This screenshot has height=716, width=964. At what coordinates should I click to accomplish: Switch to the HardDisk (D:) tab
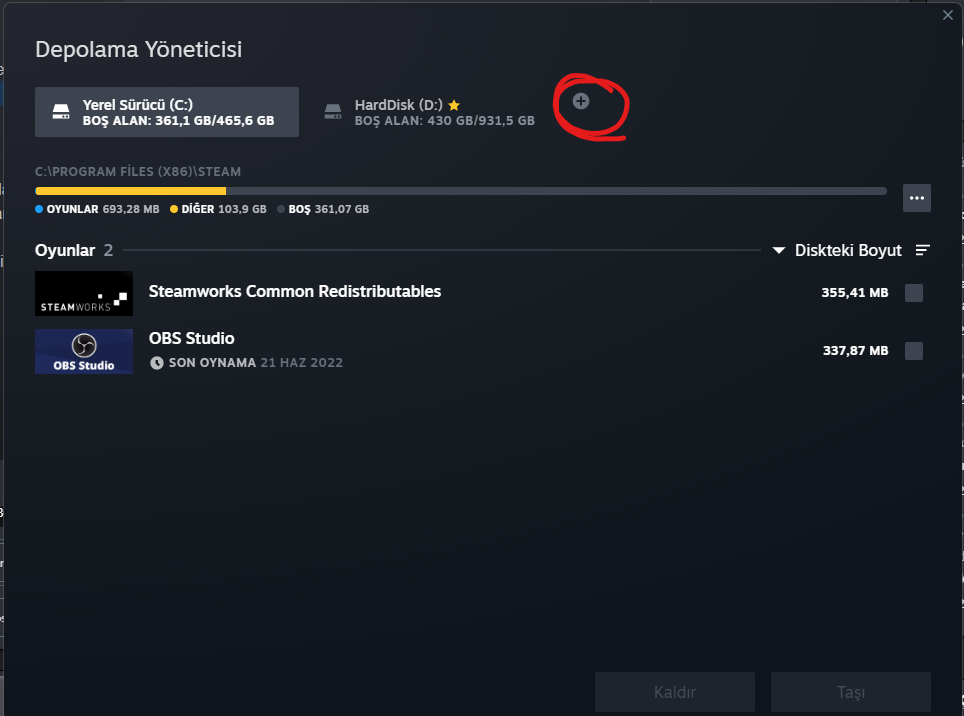point(430,112)
